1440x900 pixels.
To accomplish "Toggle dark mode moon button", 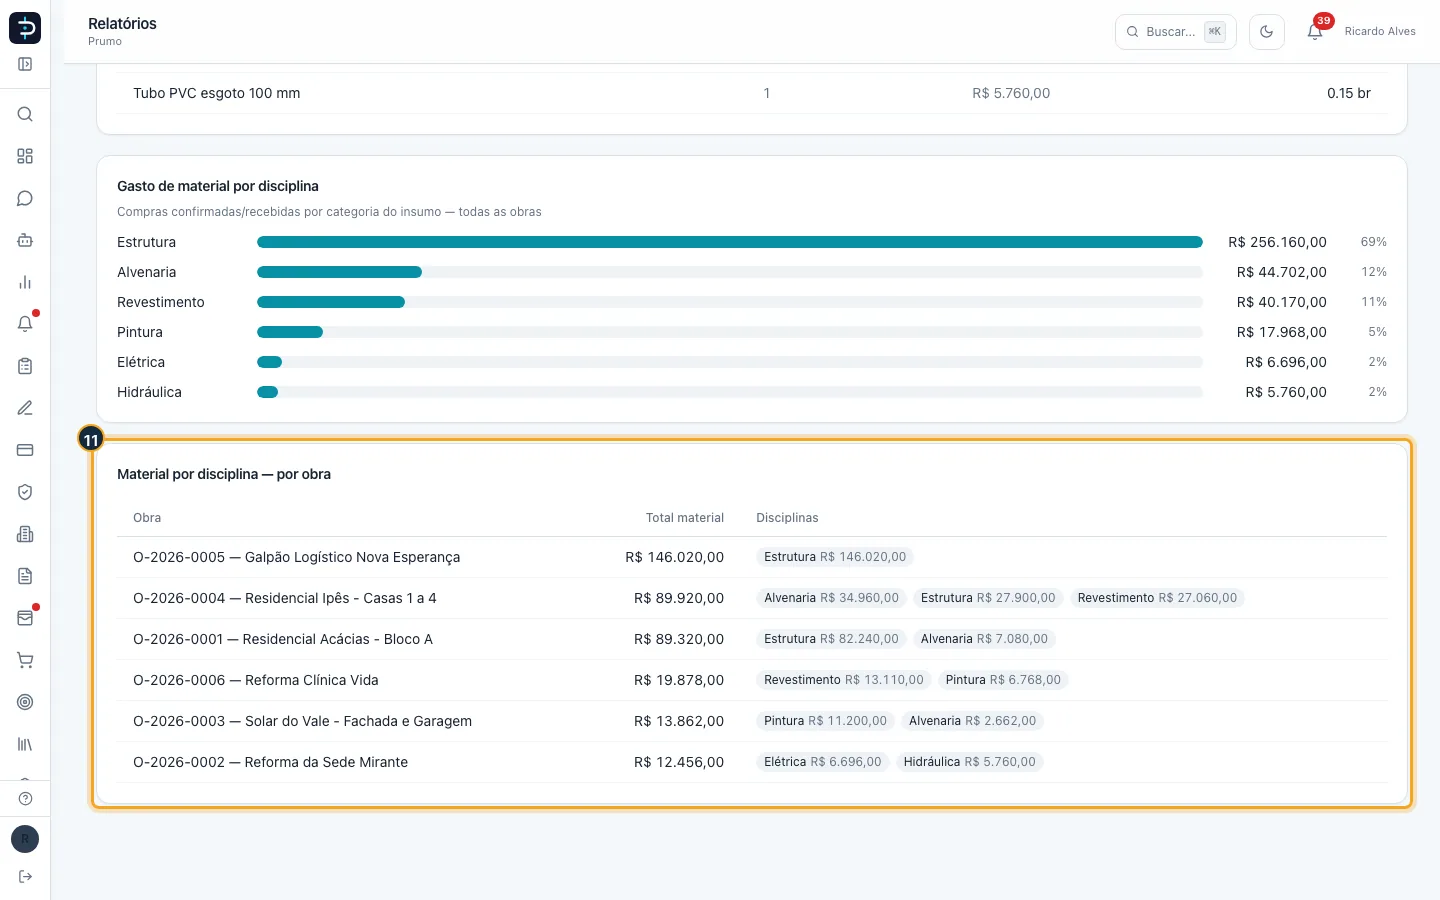I will coord(1267,32).
